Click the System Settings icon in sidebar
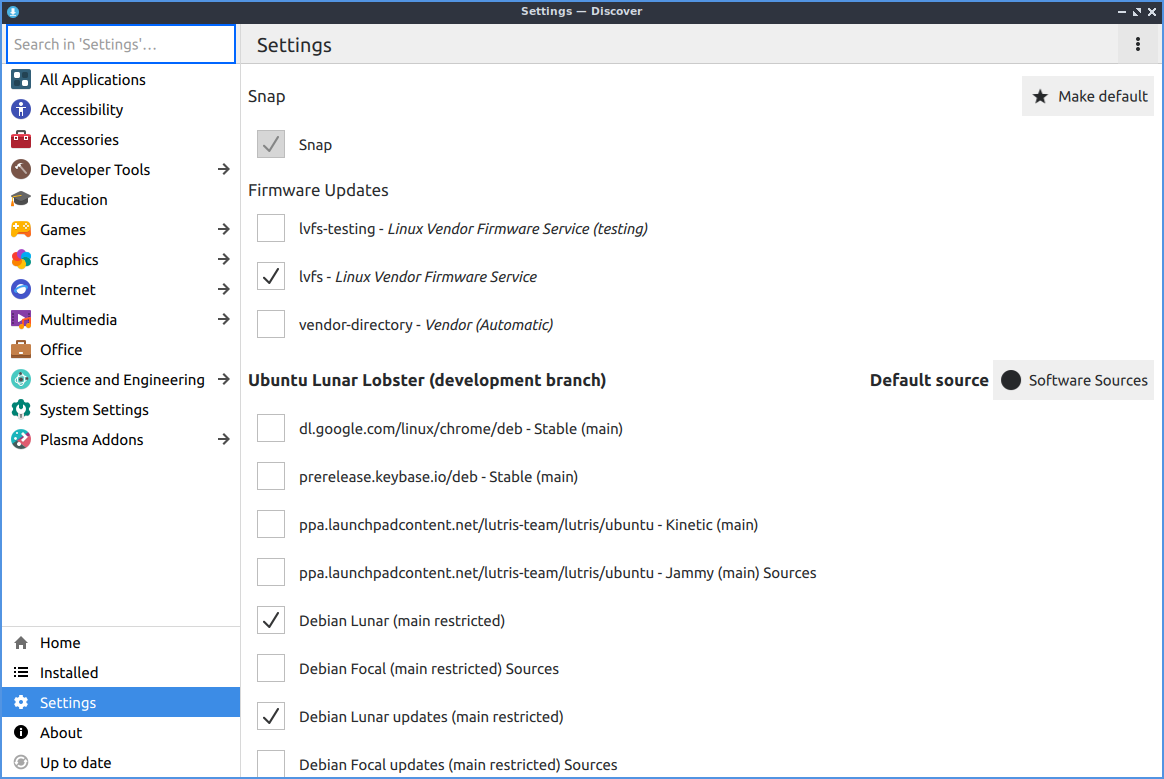Screen dimensions: 1164x779 coord(21,410)
